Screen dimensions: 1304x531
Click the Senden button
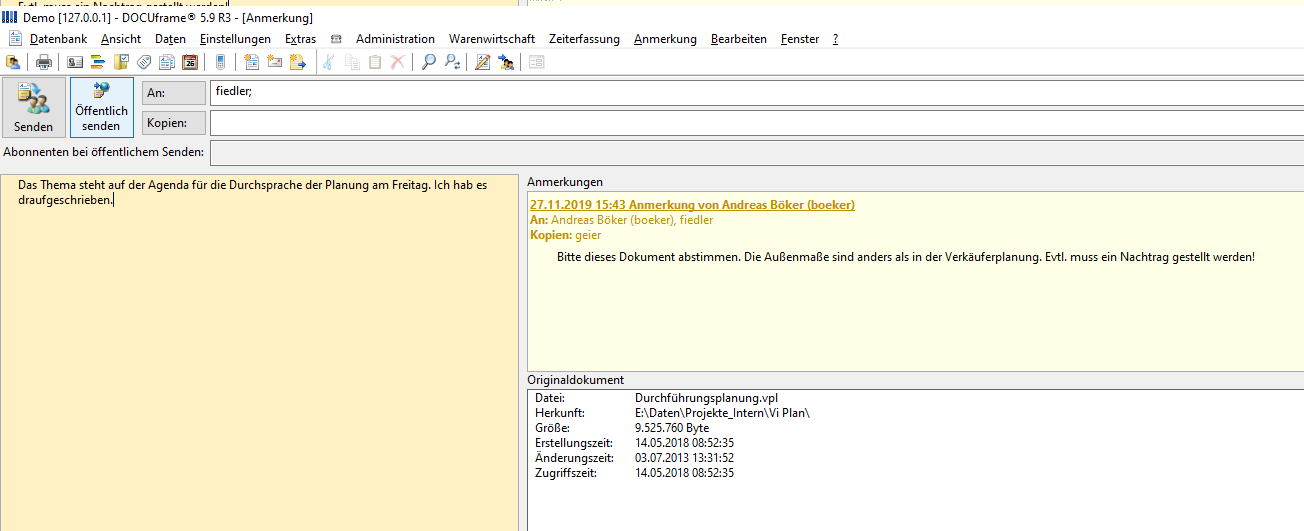tap(34, 108)
